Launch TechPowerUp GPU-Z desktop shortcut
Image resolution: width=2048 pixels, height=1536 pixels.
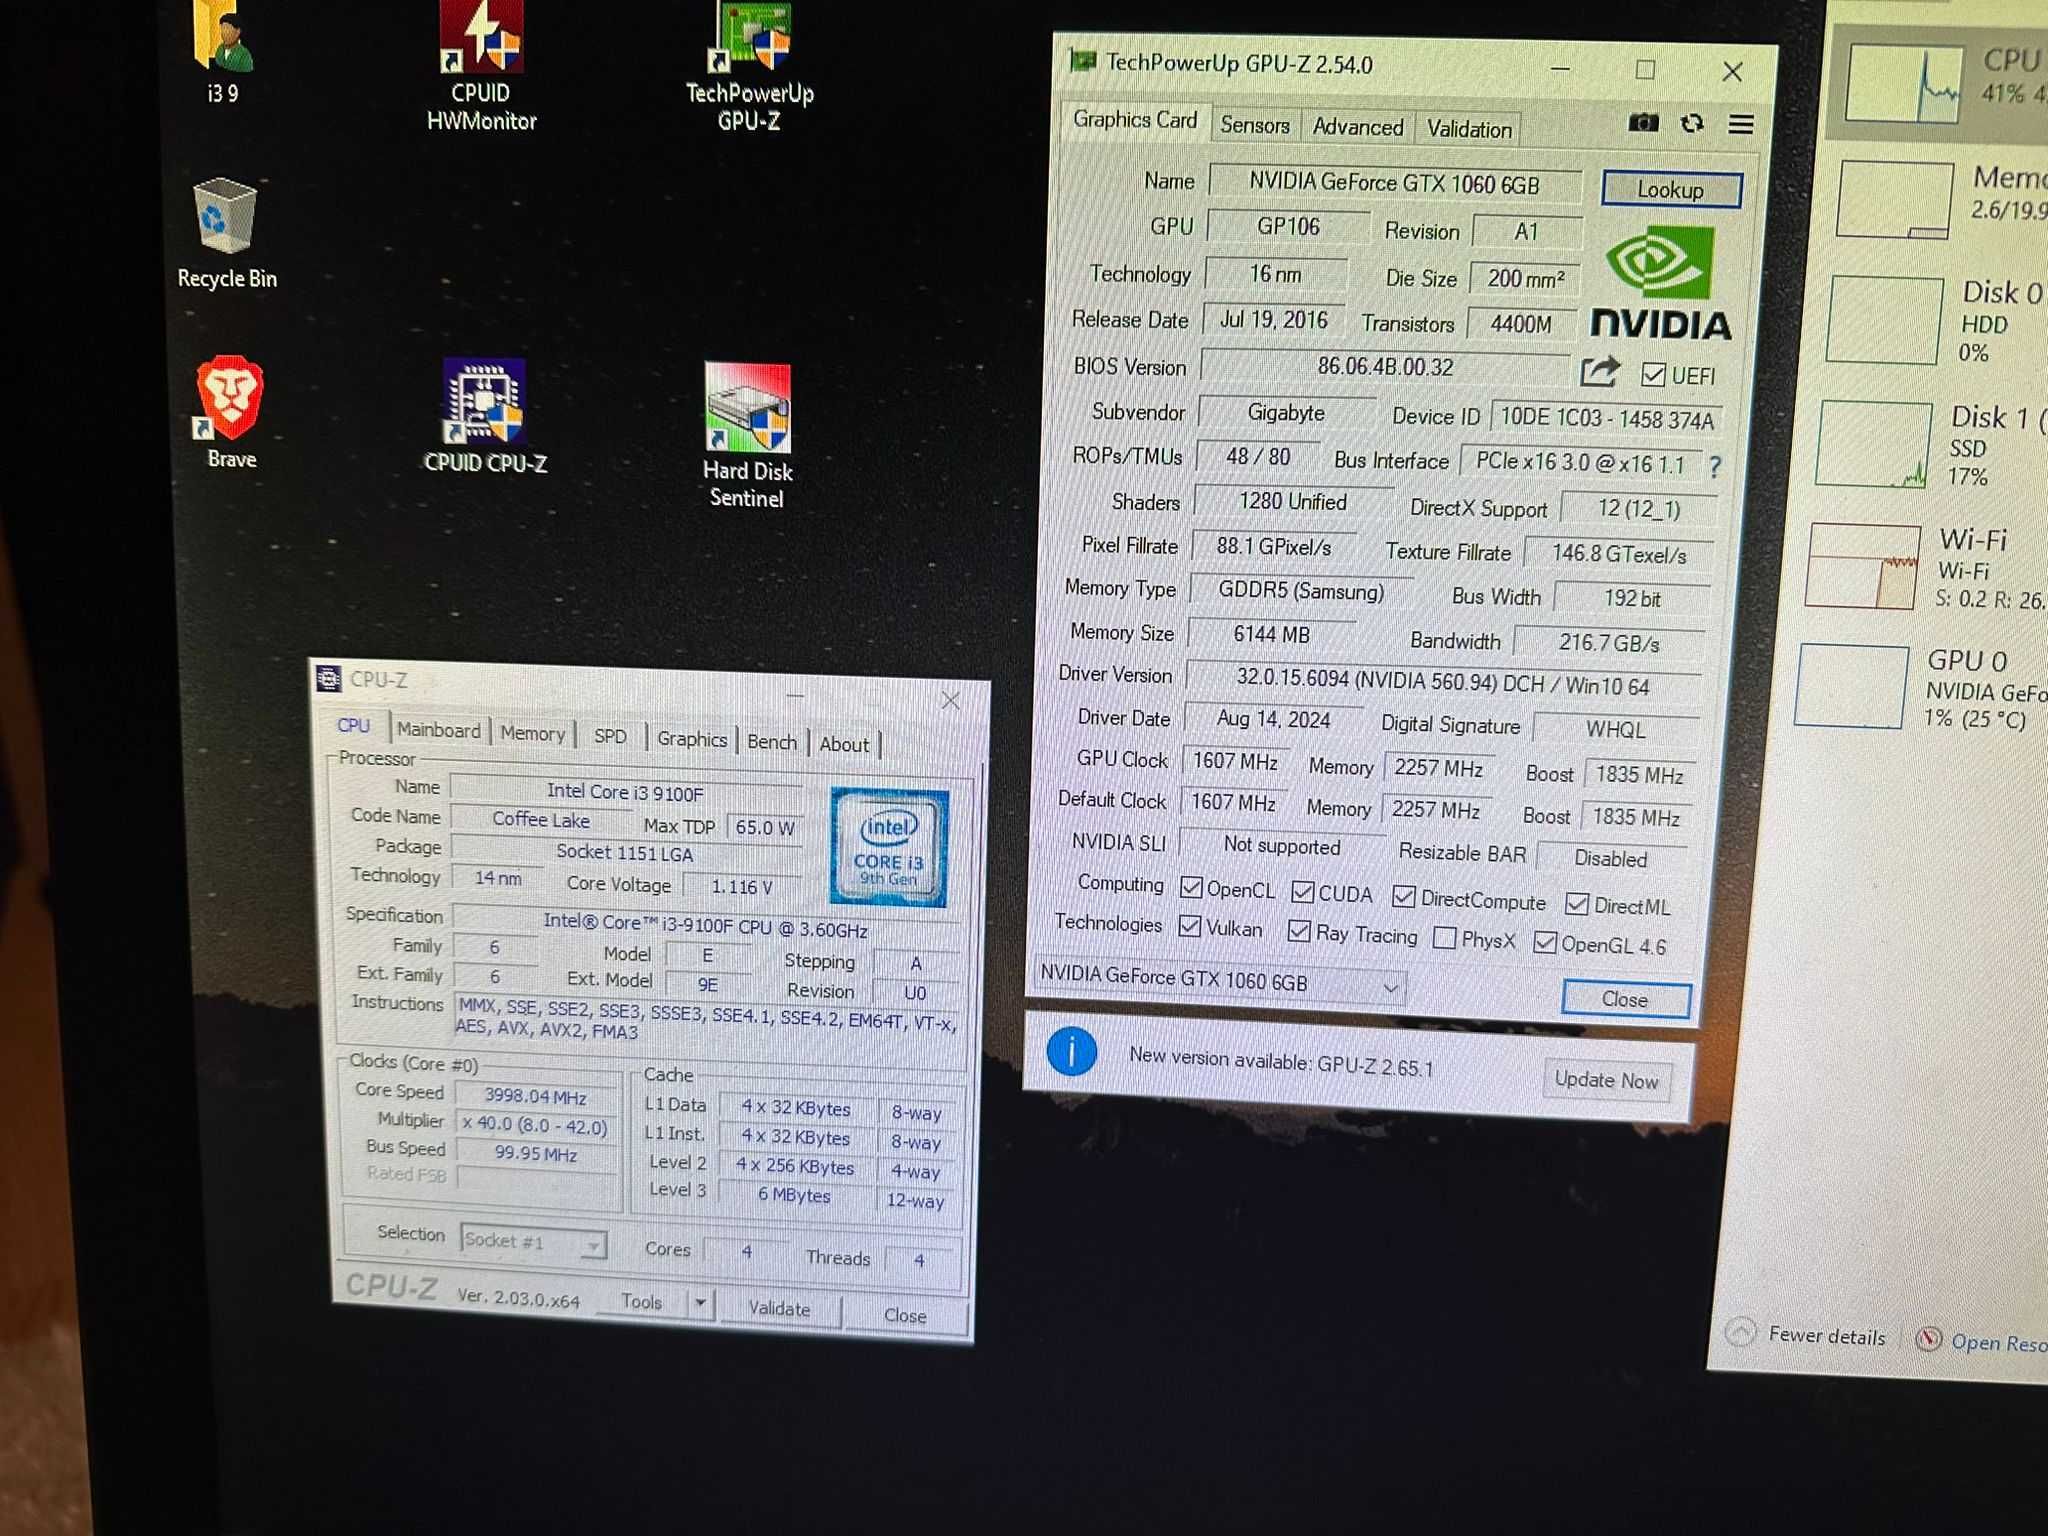click(750, 65)
